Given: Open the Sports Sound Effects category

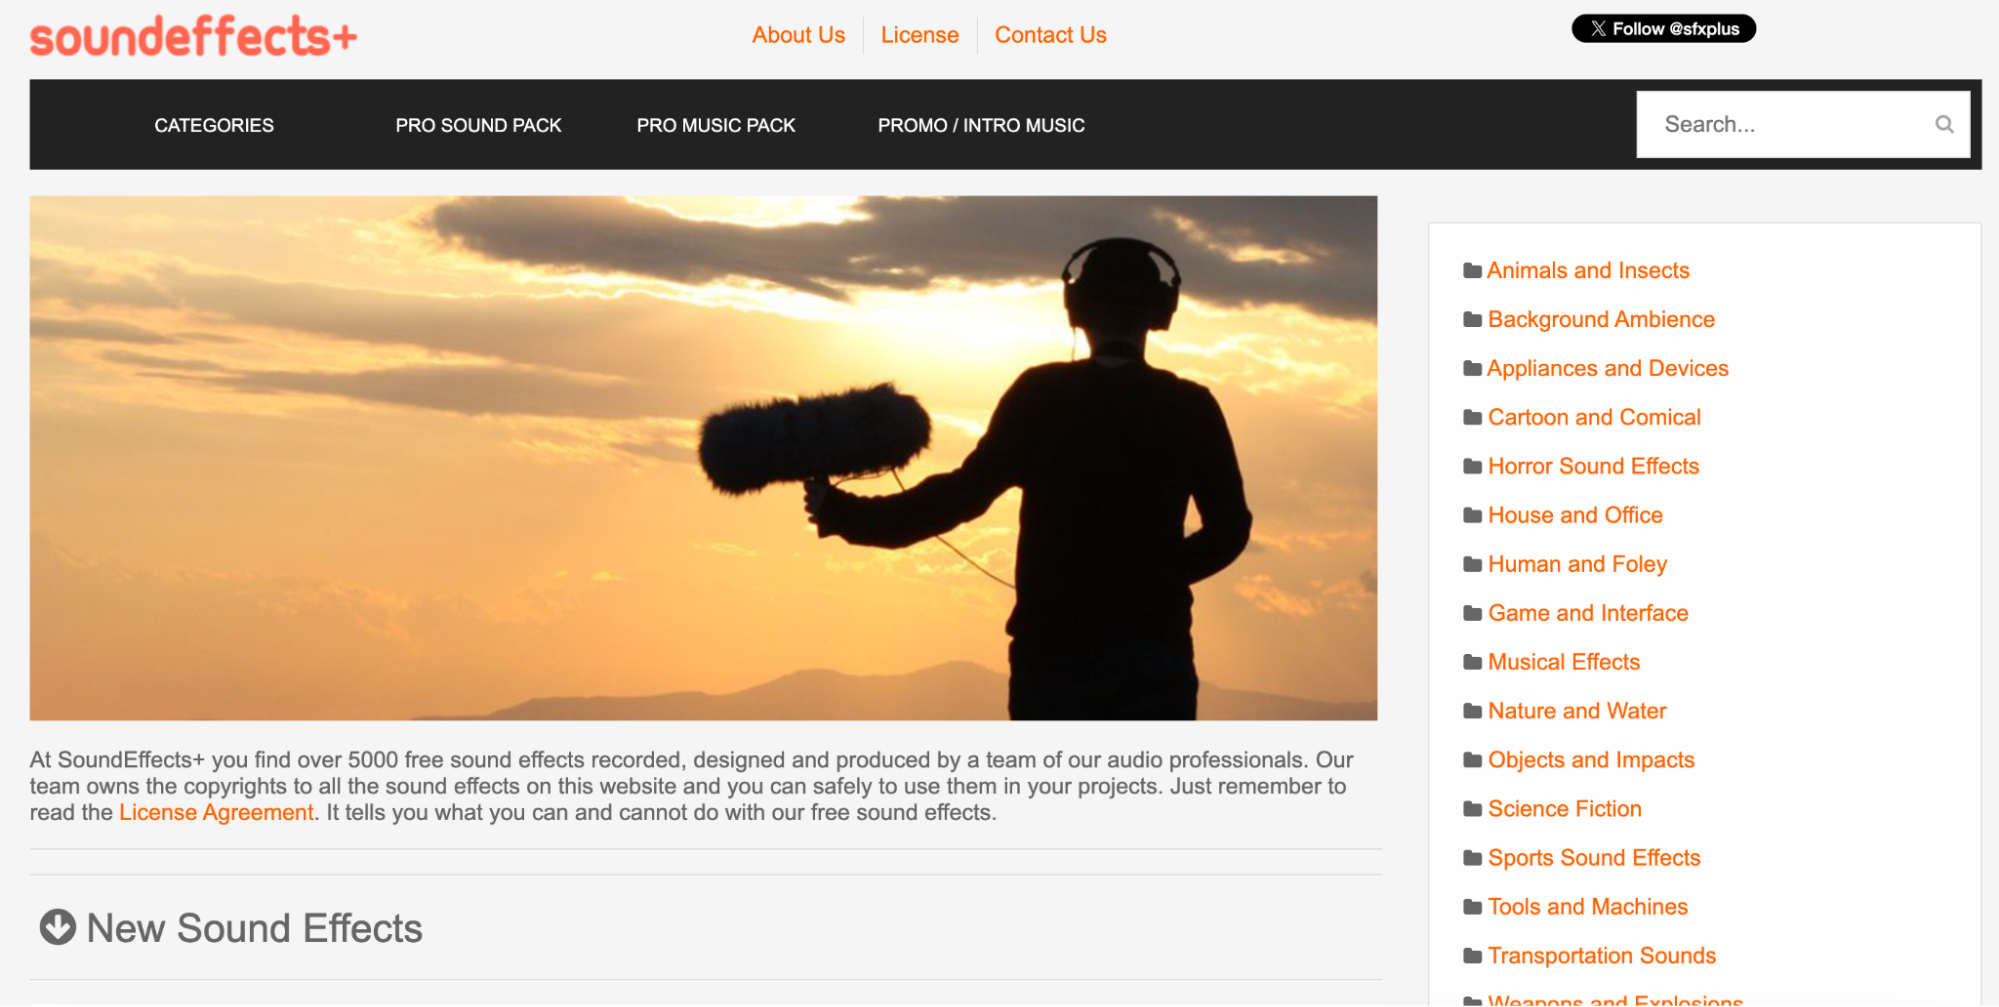Looking at the screenshot, I should coord(1593,857).
